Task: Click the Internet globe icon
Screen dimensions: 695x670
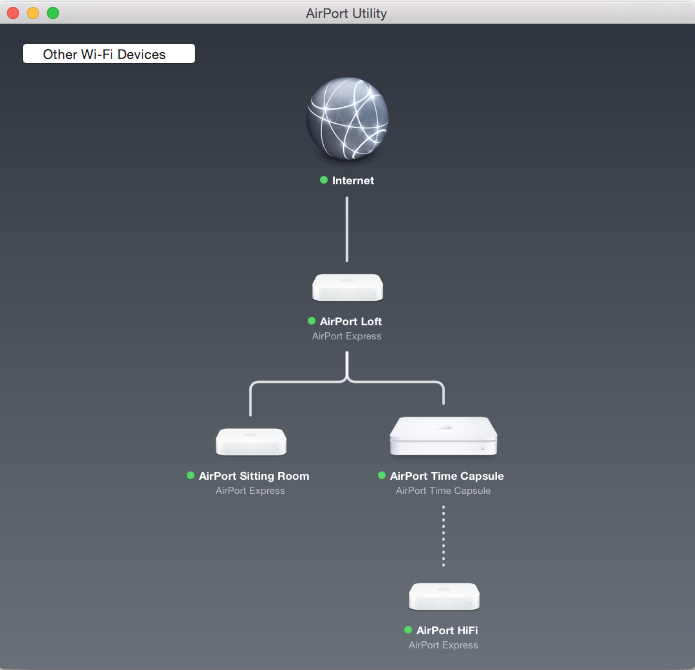Action: coord(347,118)
